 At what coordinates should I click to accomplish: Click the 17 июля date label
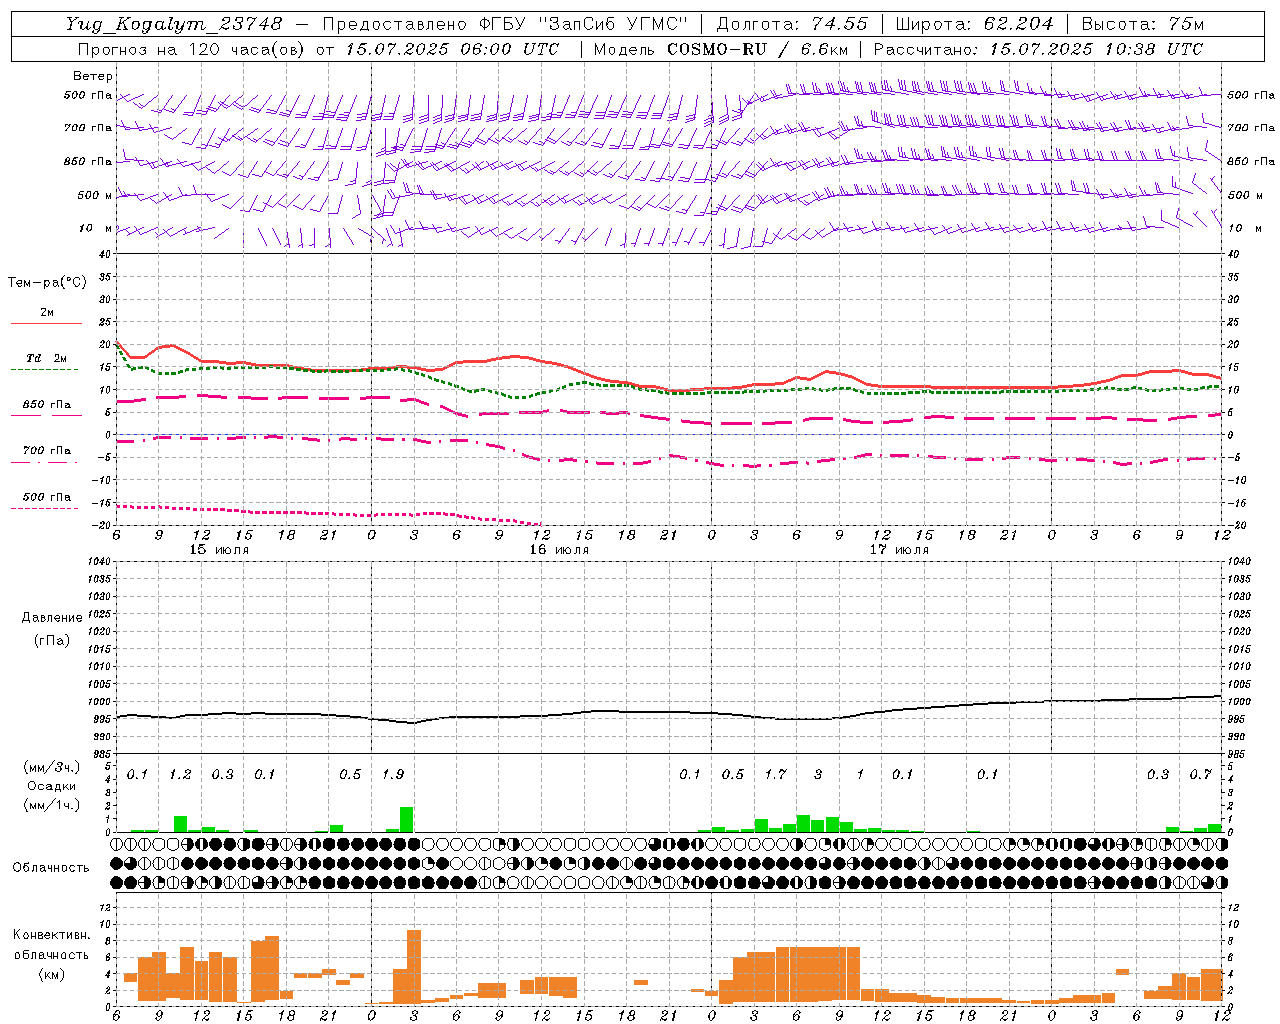pos(899,550)
